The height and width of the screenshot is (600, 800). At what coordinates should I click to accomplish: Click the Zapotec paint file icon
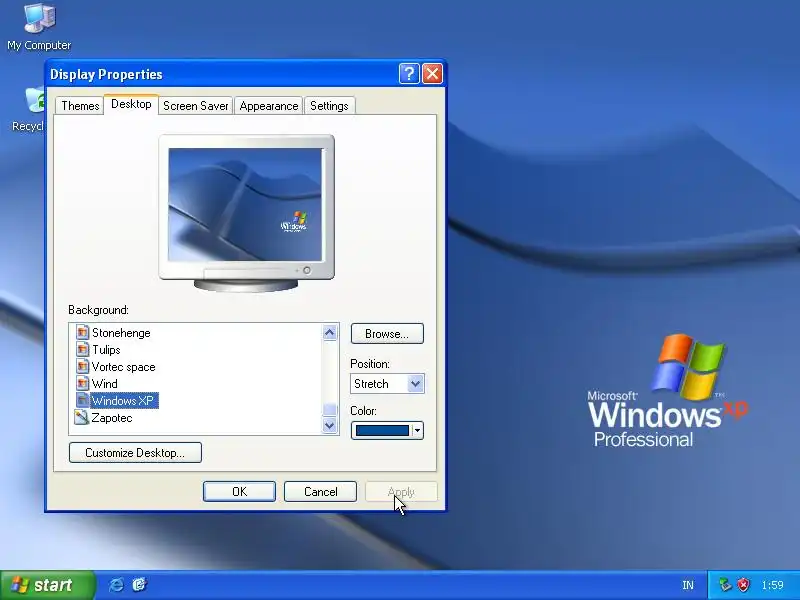coord(82,417)
